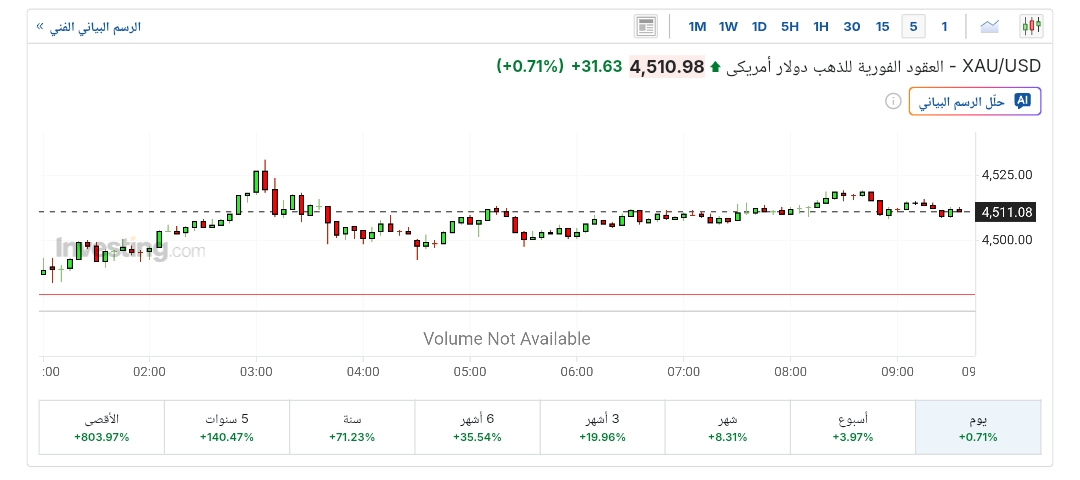This screenshot has width=1080, height=480.
Task: Choose the 5H interval
Action: coord(790,27)
